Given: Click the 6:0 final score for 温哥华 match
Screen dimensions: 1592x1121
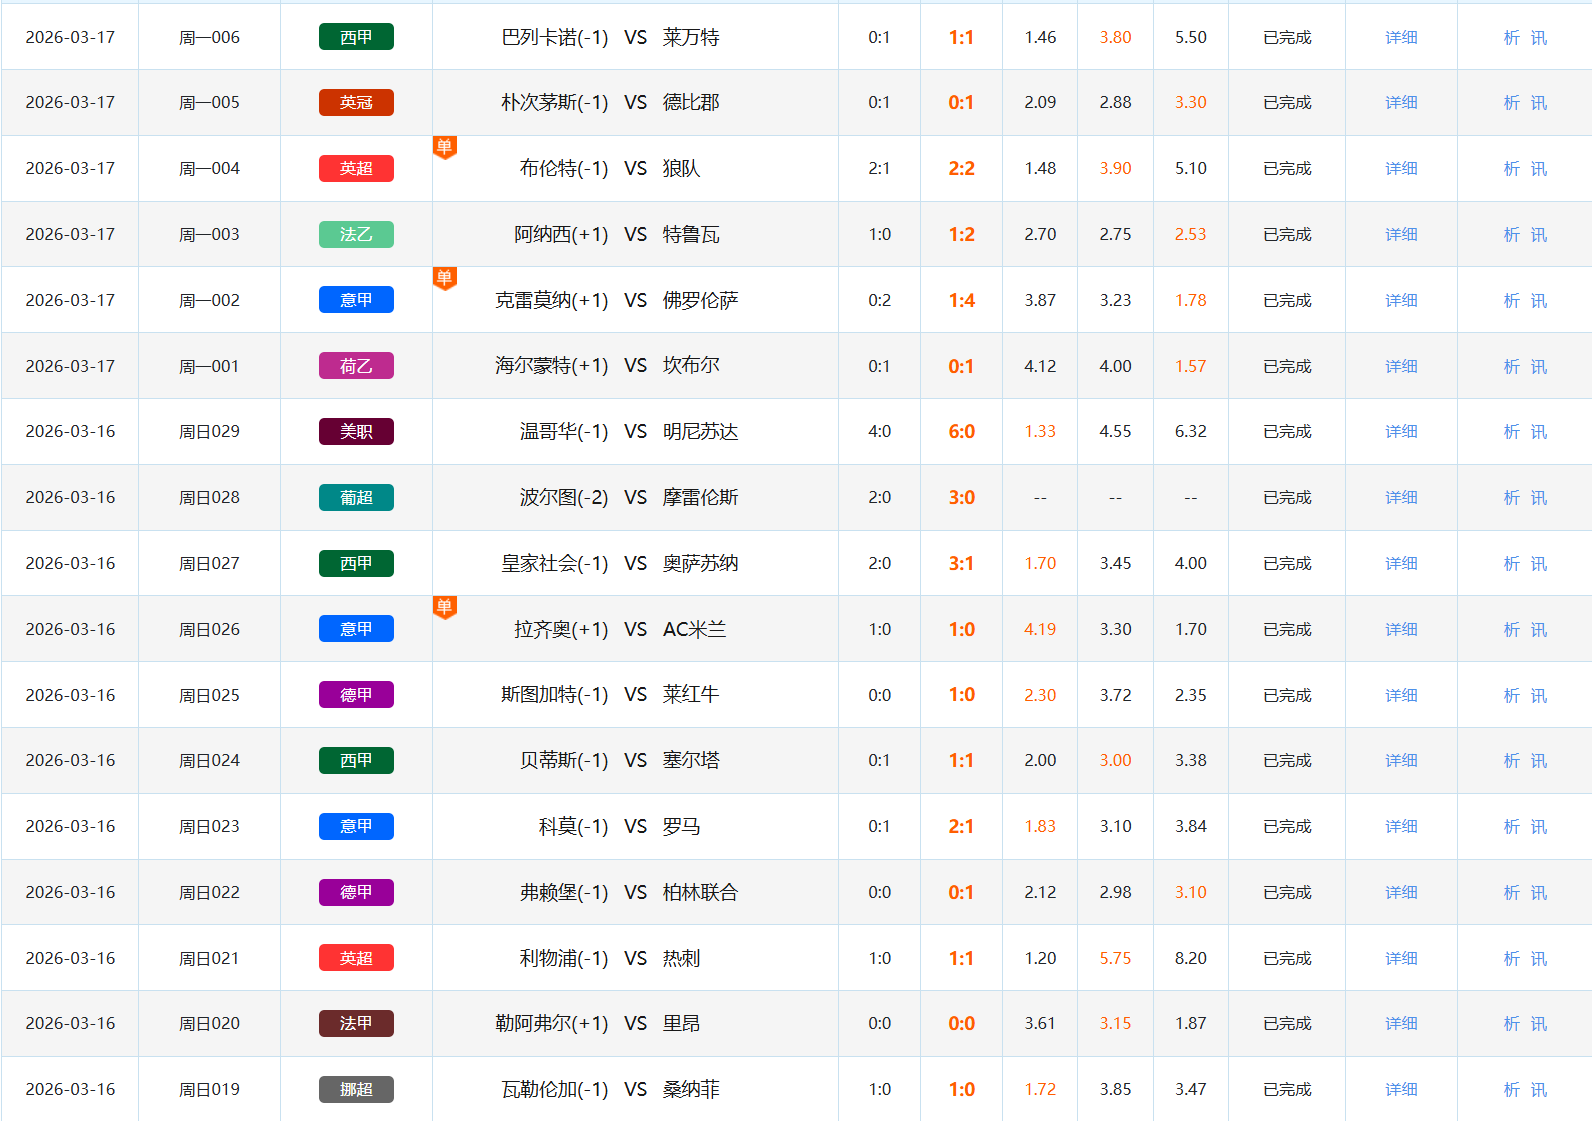Looking at the screenshot, I should click(x=961, y=431).
